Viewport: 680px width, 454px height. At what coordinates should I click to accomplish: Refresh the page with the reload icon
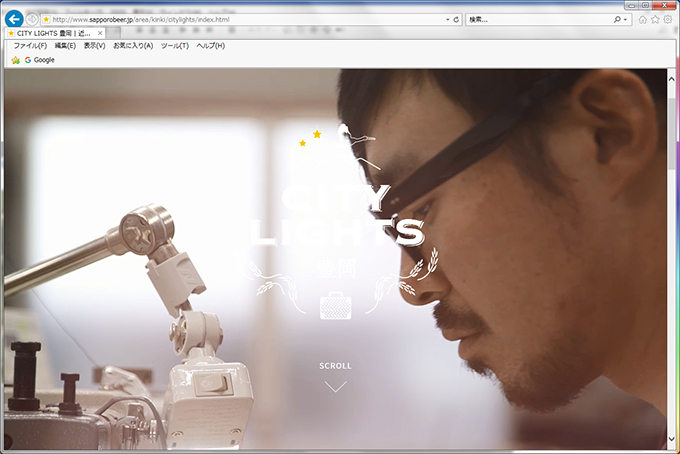coord(456,20)
